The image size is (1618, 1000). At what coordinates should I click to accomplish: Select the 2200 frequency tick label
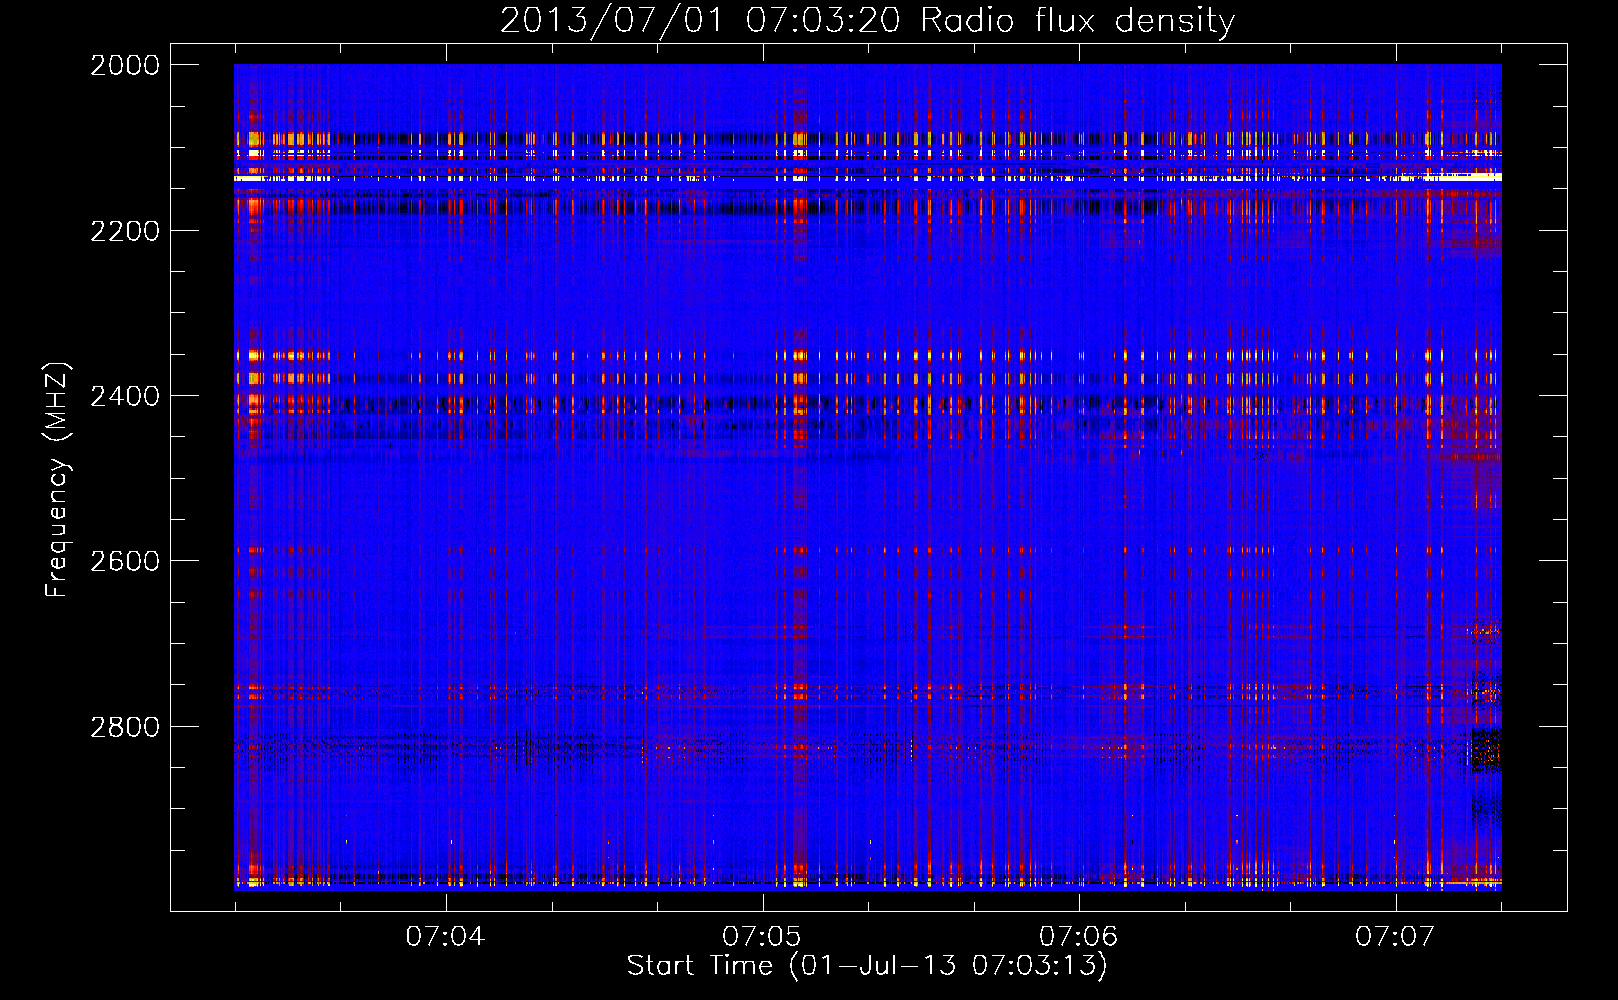pyautogui.click(x=125, y=231)
